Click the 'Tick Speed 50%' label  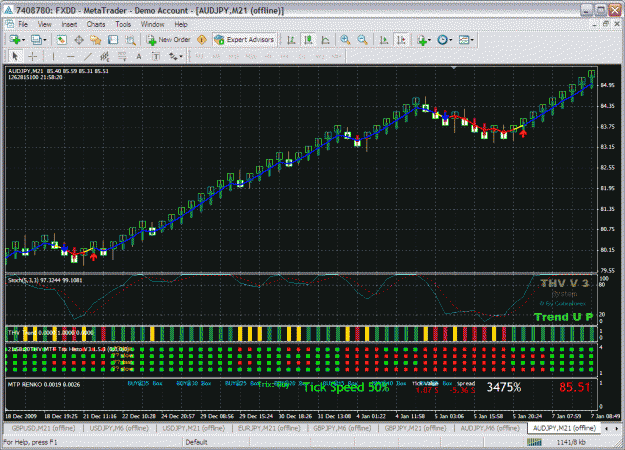tap(346, 387)
